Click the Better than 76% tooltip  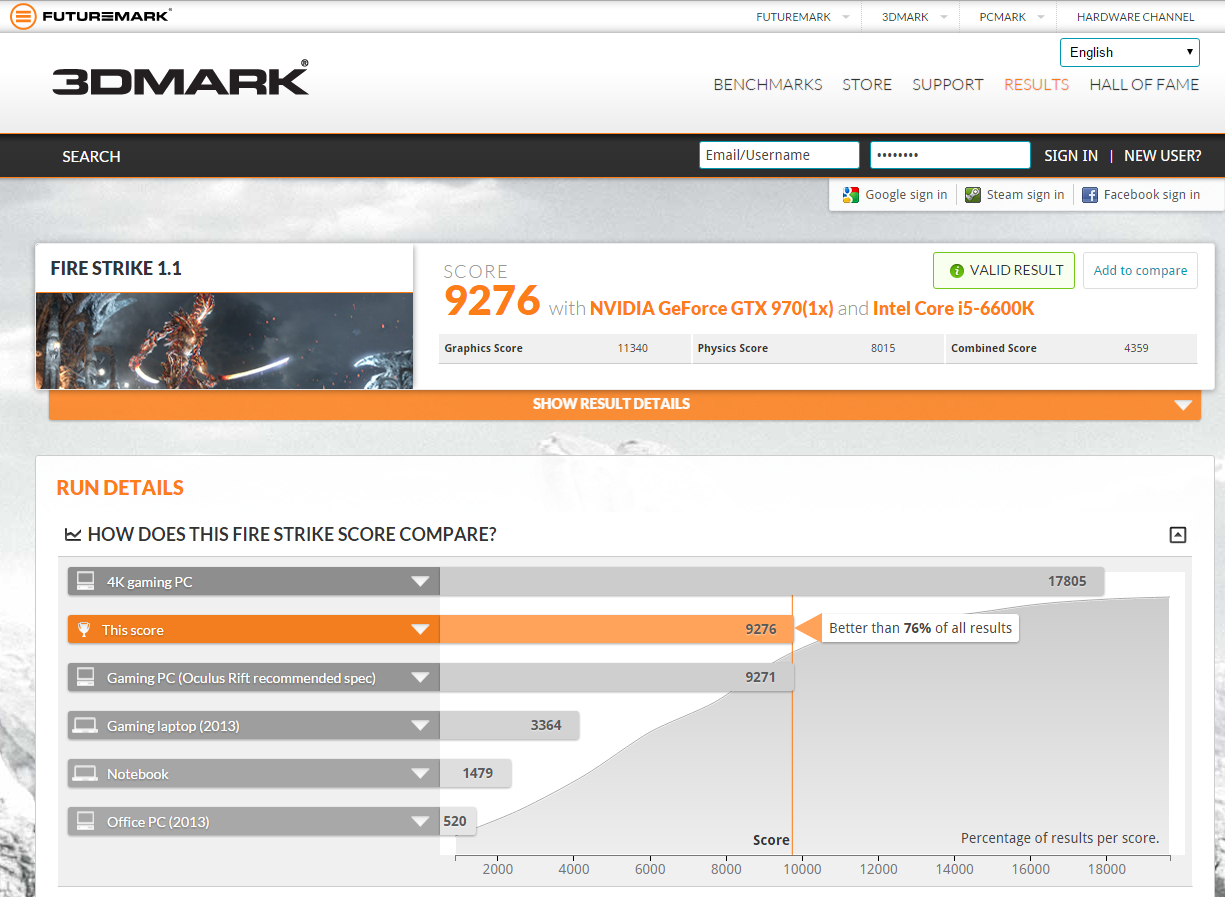(x=920, y=628)
